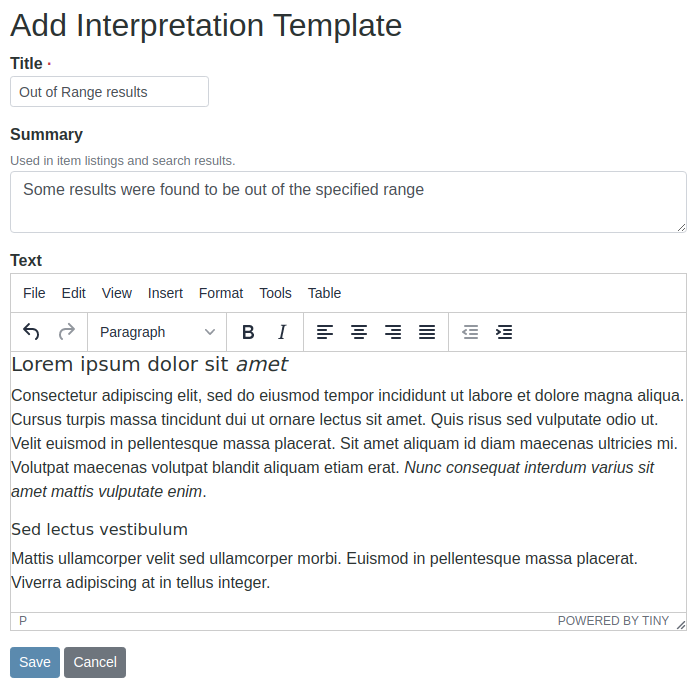Toggle italic formatting in editor toolbar

[x=282, y=332]
